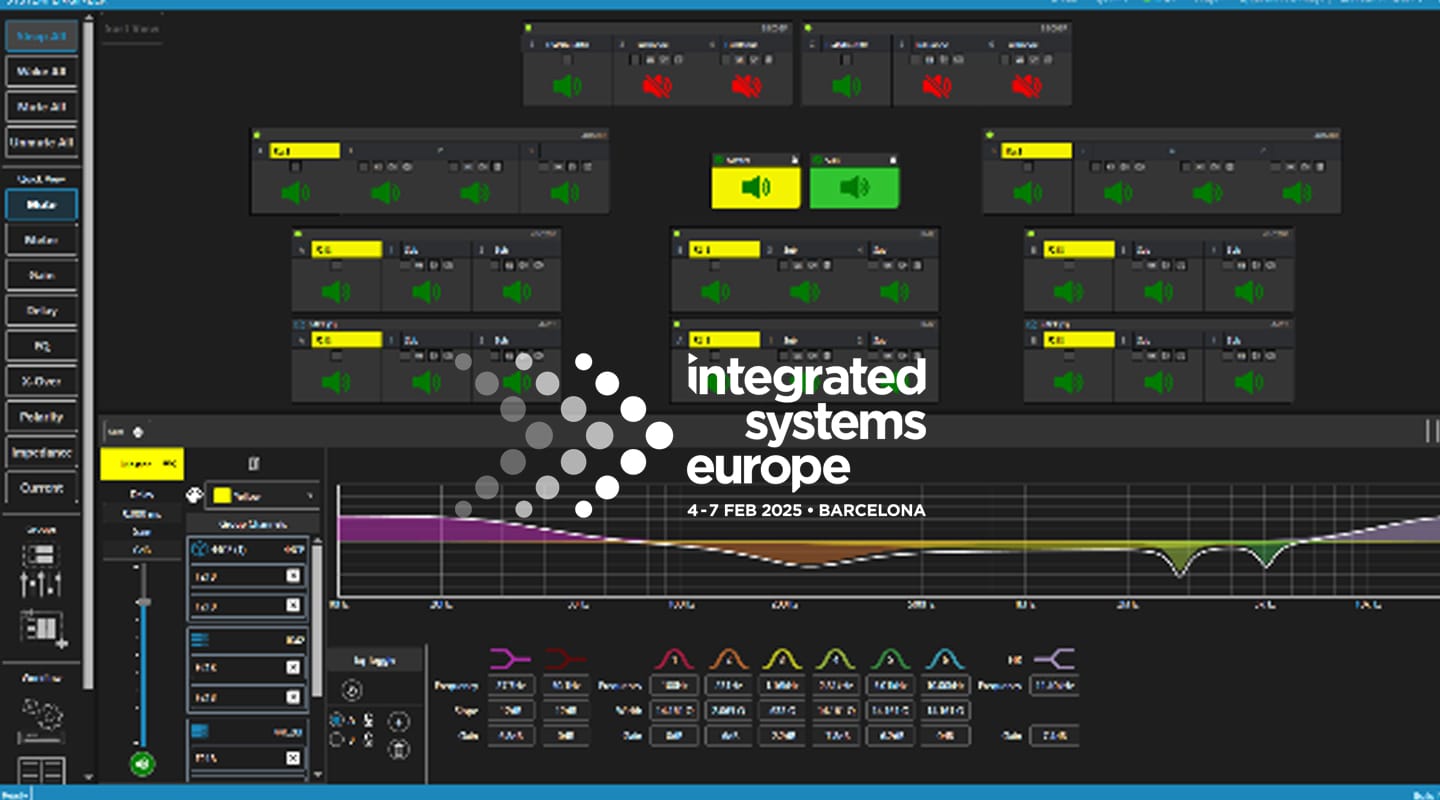Click the icon right of yellow Groups tab
The width and height of the screenshot is (1440, 800).
click(x=253, y=463)
